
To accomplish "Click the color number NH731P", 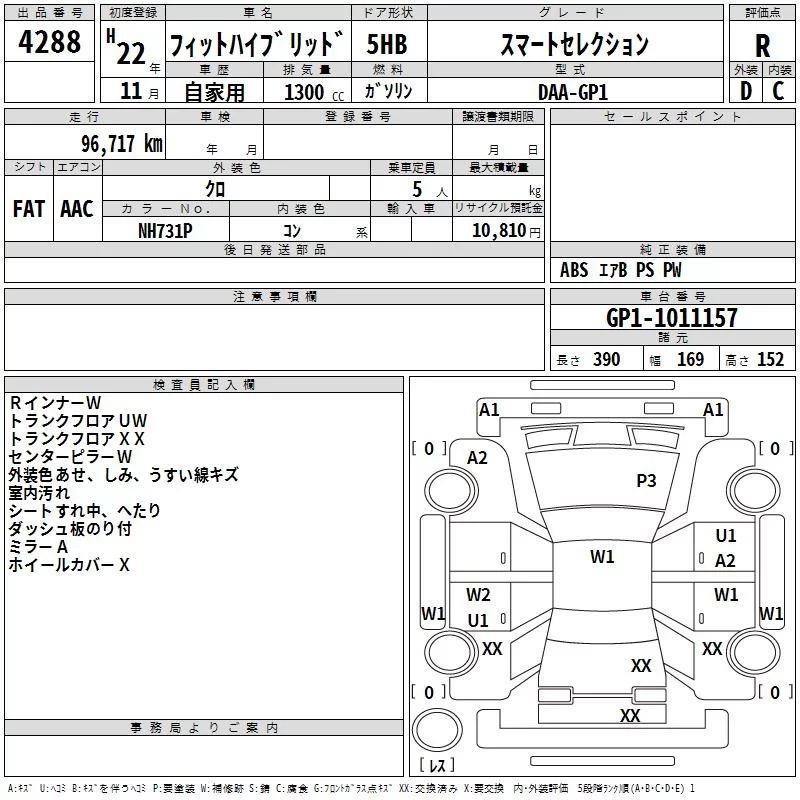I will (165, 231).
